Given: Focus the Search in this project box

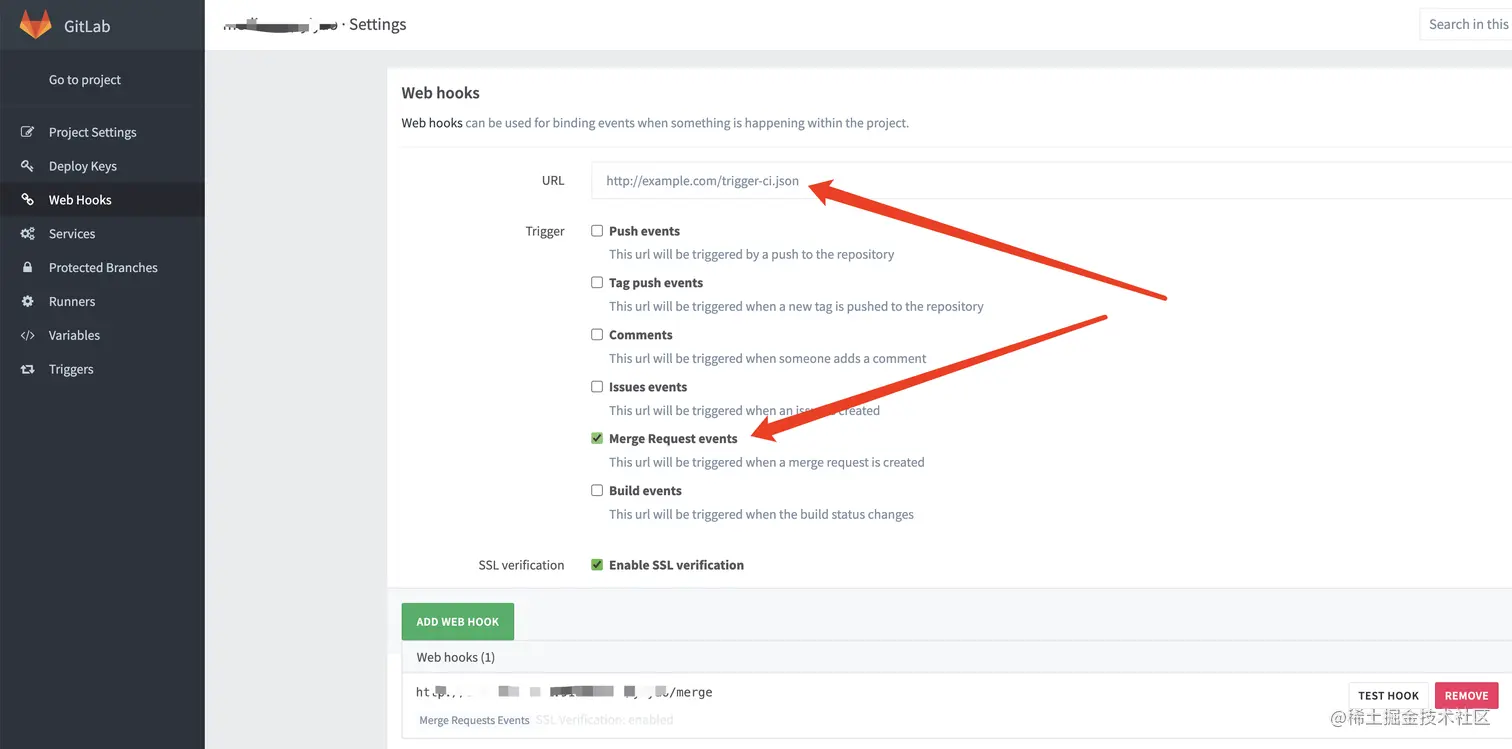Looking at the screenshot, I should pyautogui.click(x=1466, y=24).
